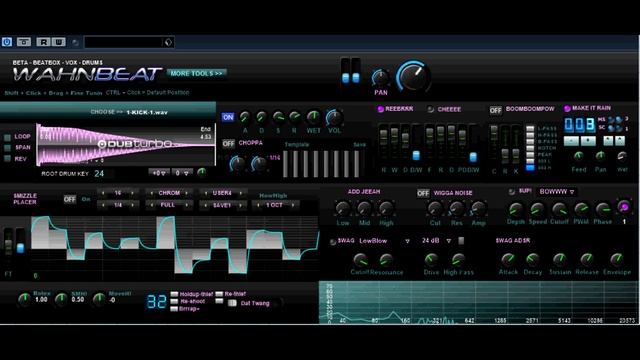Toggle the MAKE IT RAIN purple LED
Screen dimensions: 640x360
[x=567, y=108]
